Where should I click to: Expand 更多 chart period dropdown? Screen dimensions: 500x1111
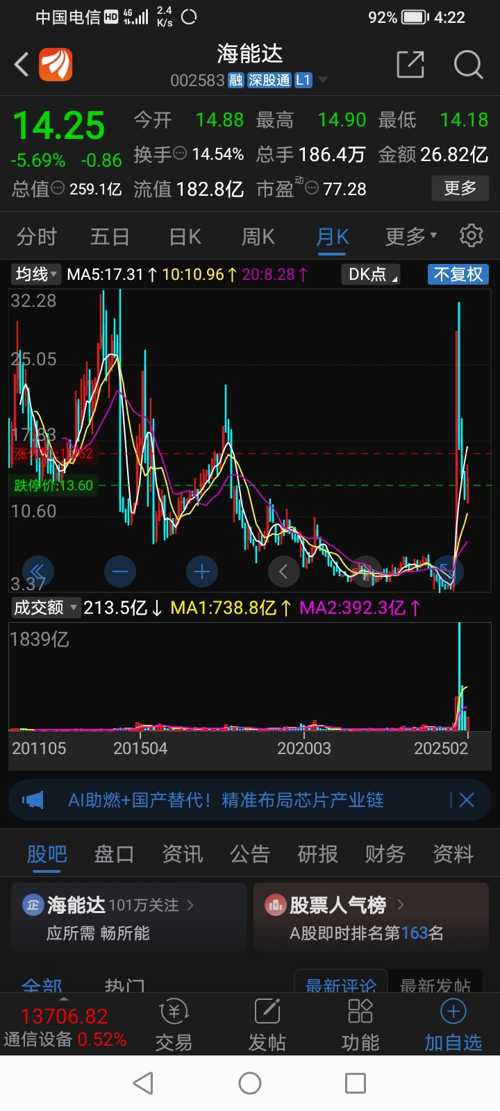tap(411, 236)
